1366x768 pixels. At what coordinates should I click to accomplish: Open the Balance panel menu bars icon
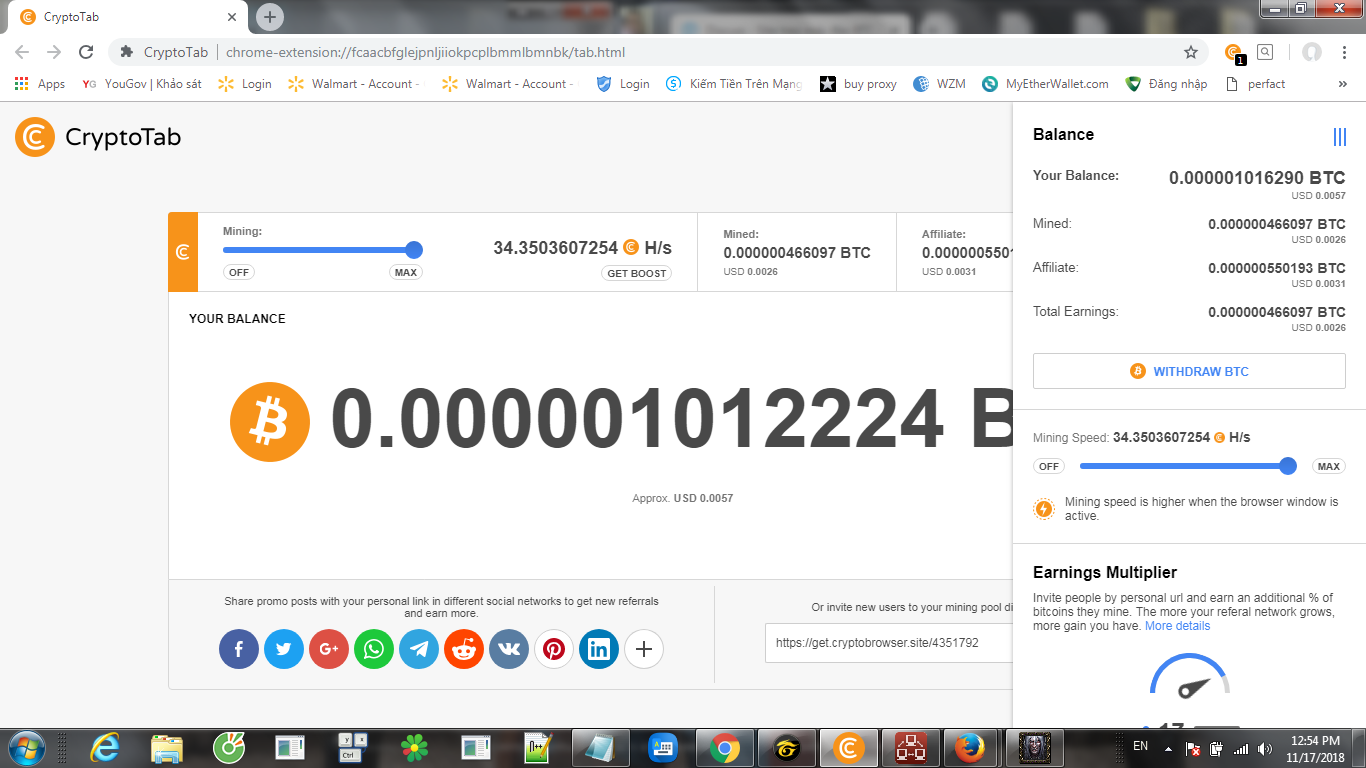point(1339,136)
